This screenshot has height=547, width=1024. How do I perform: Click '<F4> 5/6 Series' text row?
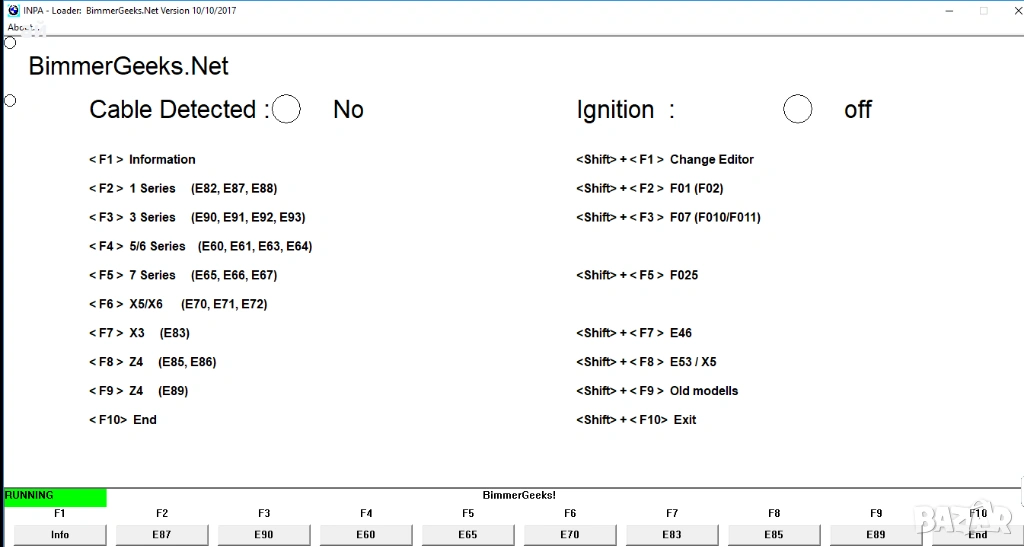200,246
